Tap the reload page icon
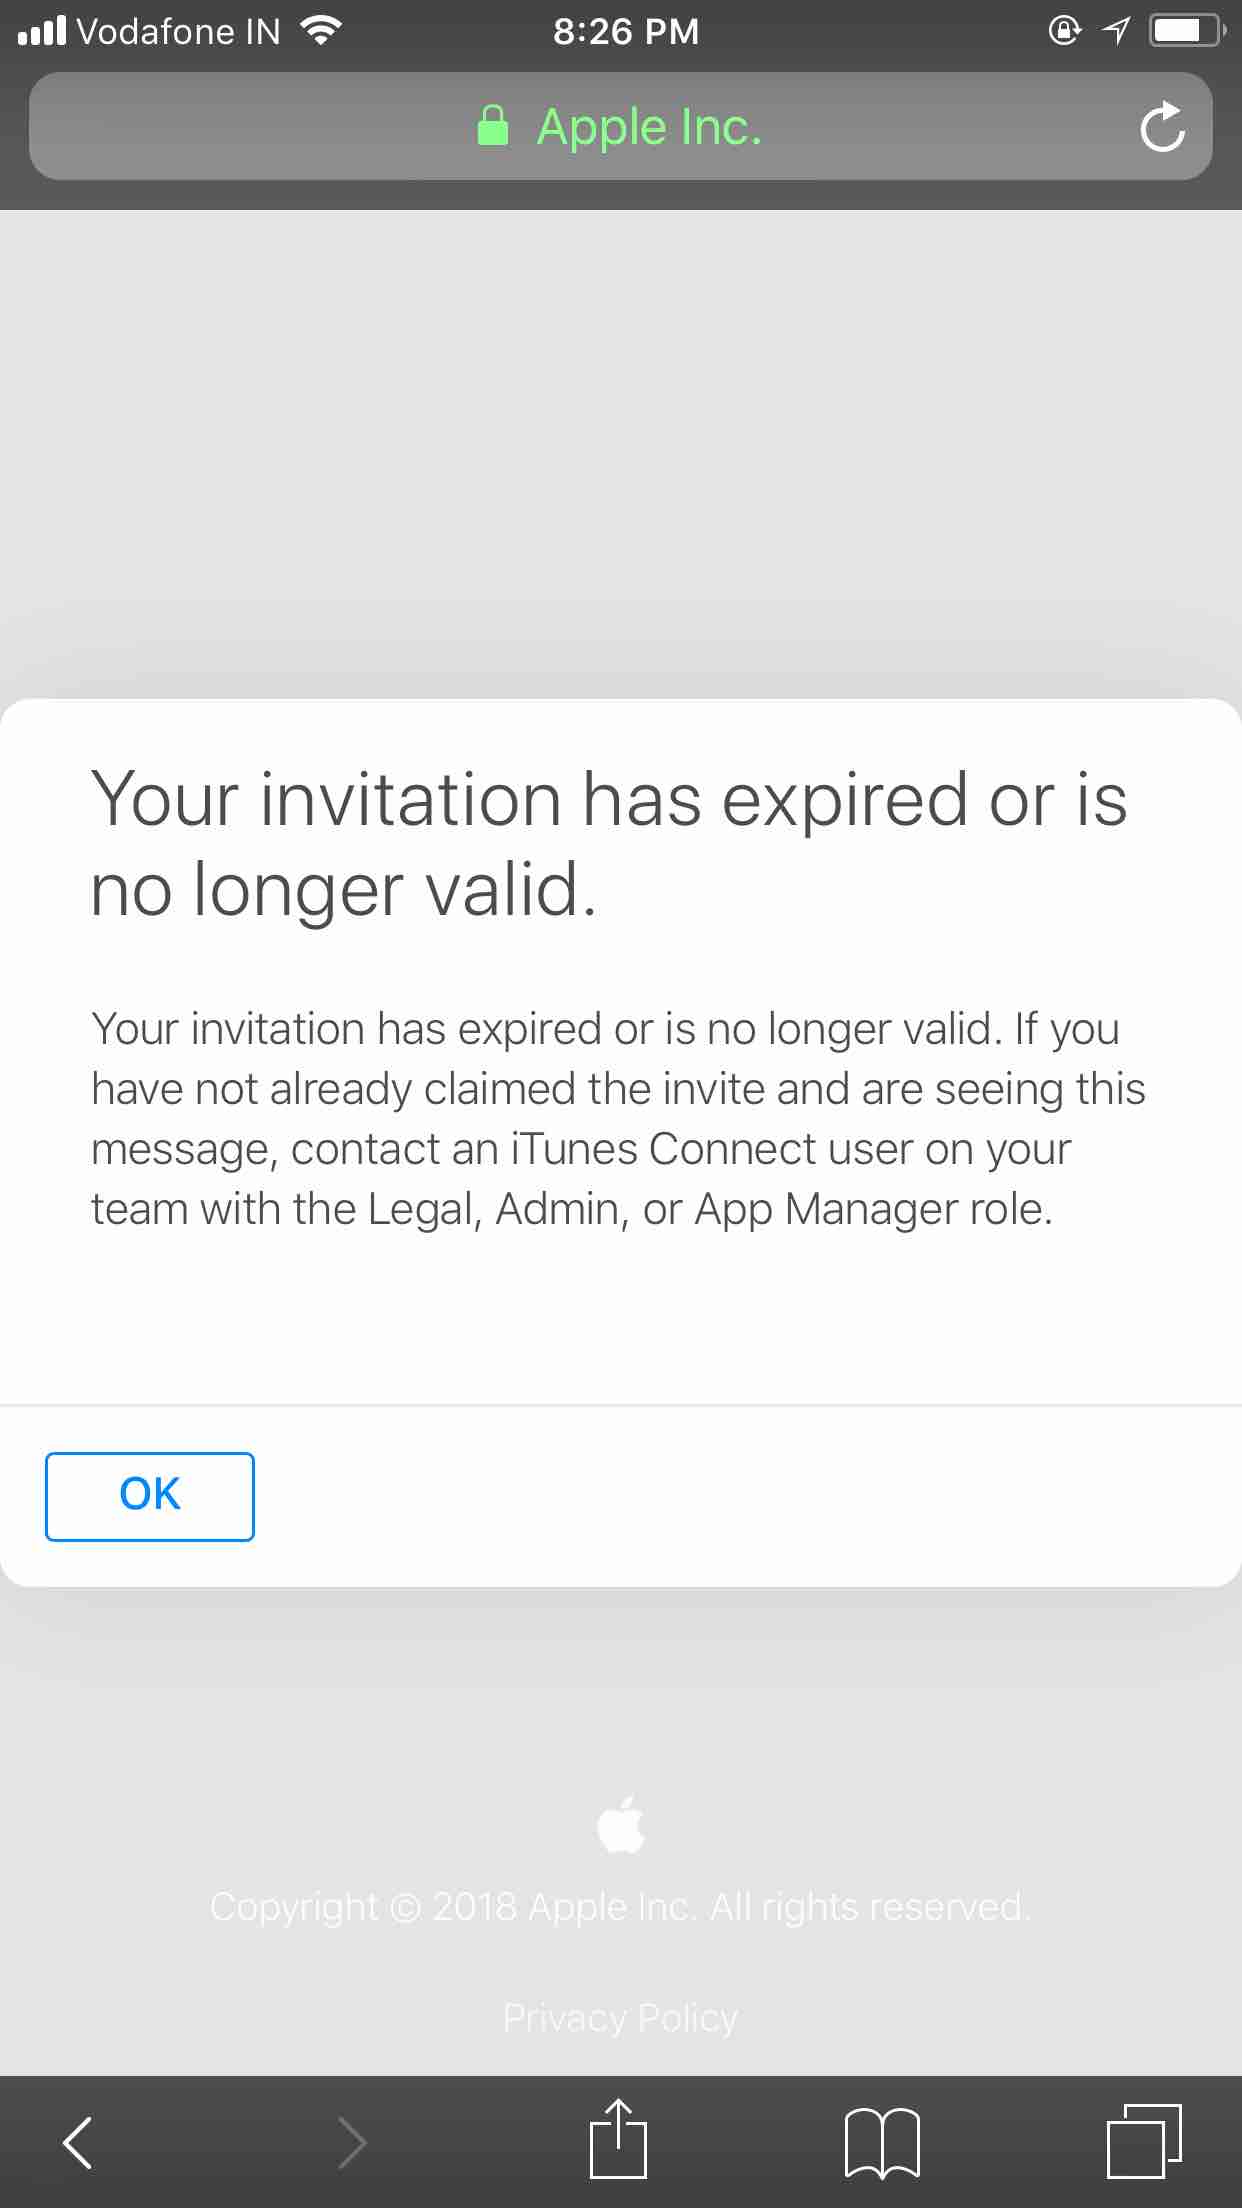1242x2208 pixels. click(x=1162, y=128)
